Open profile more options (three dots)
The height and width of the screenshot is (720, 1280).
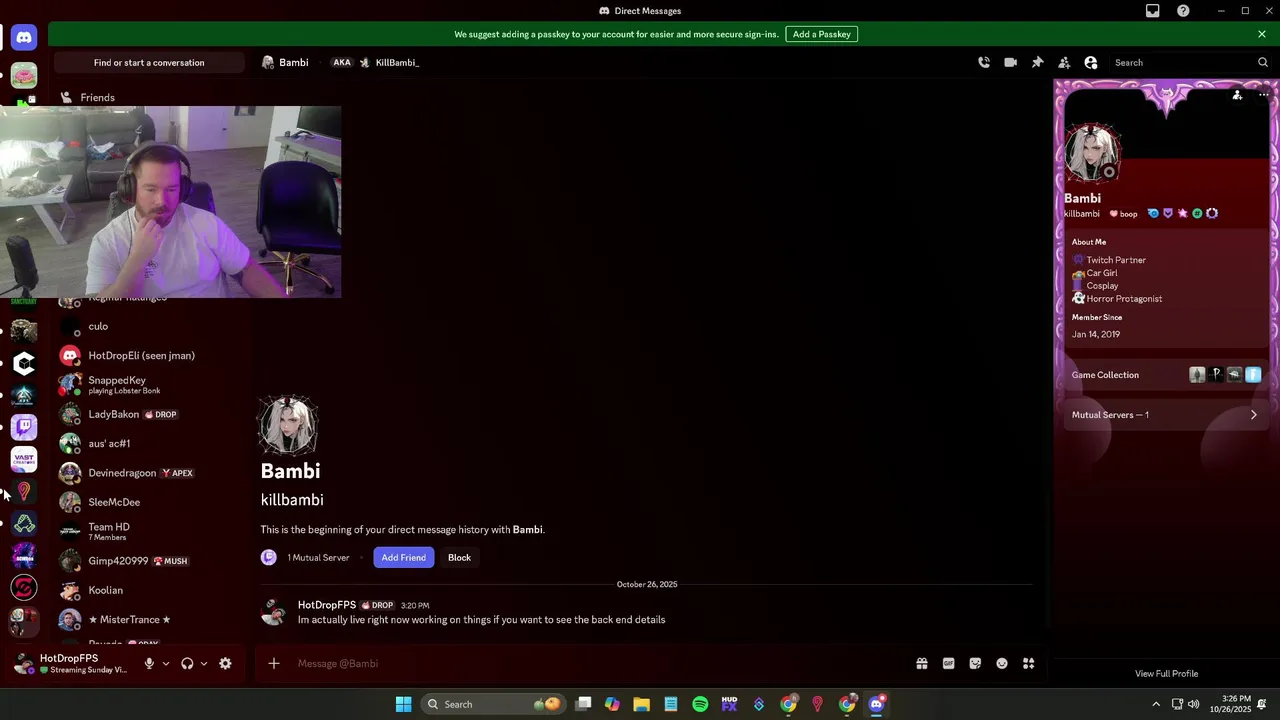(1264, 96)
